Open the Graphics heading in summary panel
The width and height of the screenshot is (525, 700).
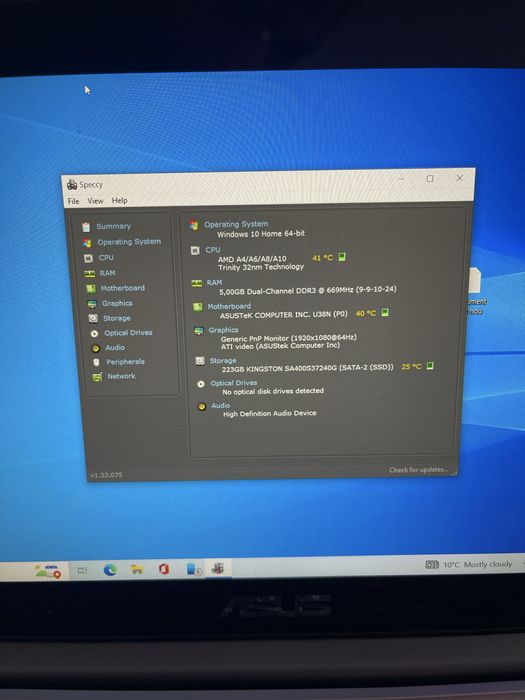(x=223, y=330)
